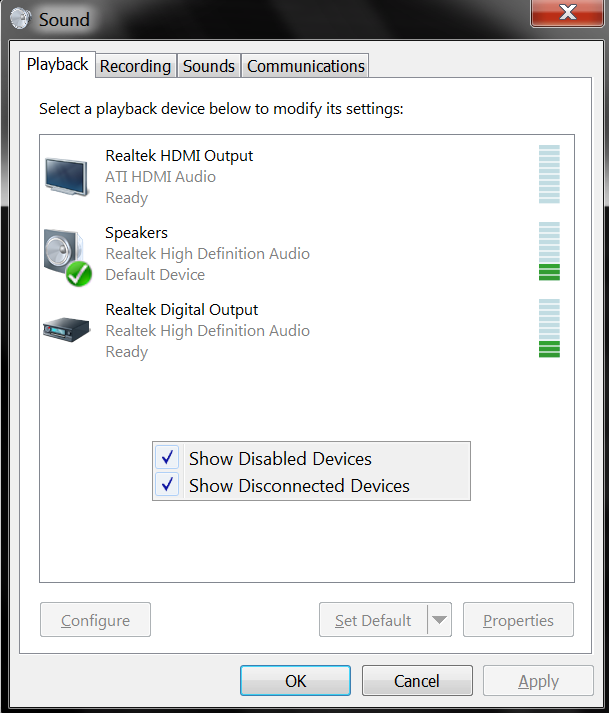Click the Speakers volume level meter
The width and height of the screenshot is (609, 713).
click(549, 251)
